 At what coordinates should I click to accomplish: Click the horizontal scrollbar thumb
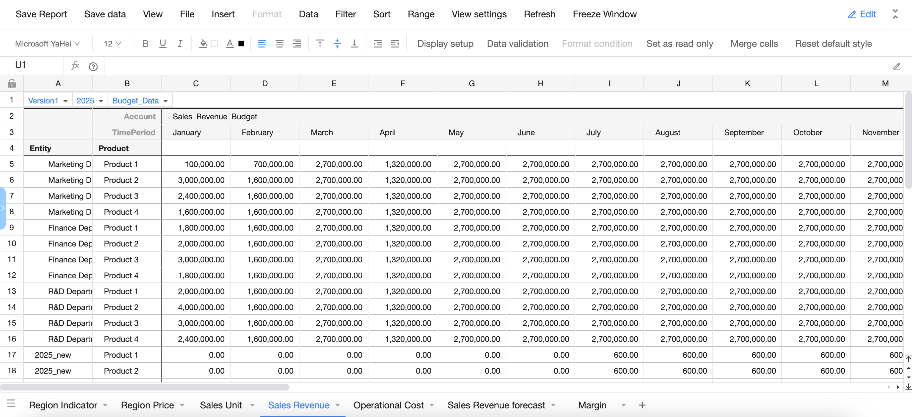[x=145, y=387]
